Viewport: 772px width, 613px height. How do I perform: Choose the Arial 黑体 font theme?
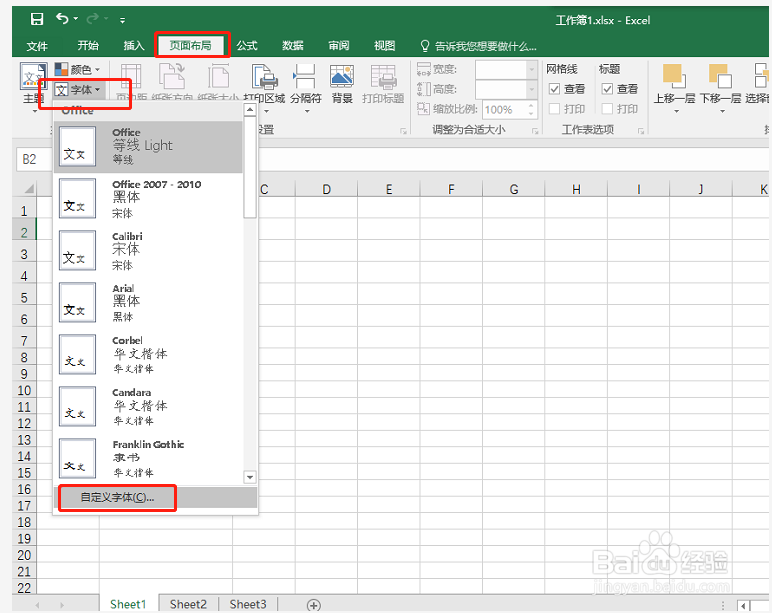[x=148, y=302]
